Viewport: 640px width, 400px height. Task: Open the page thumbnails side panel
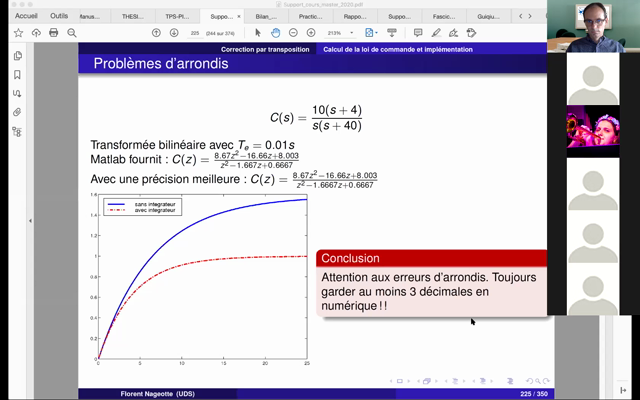17,56
